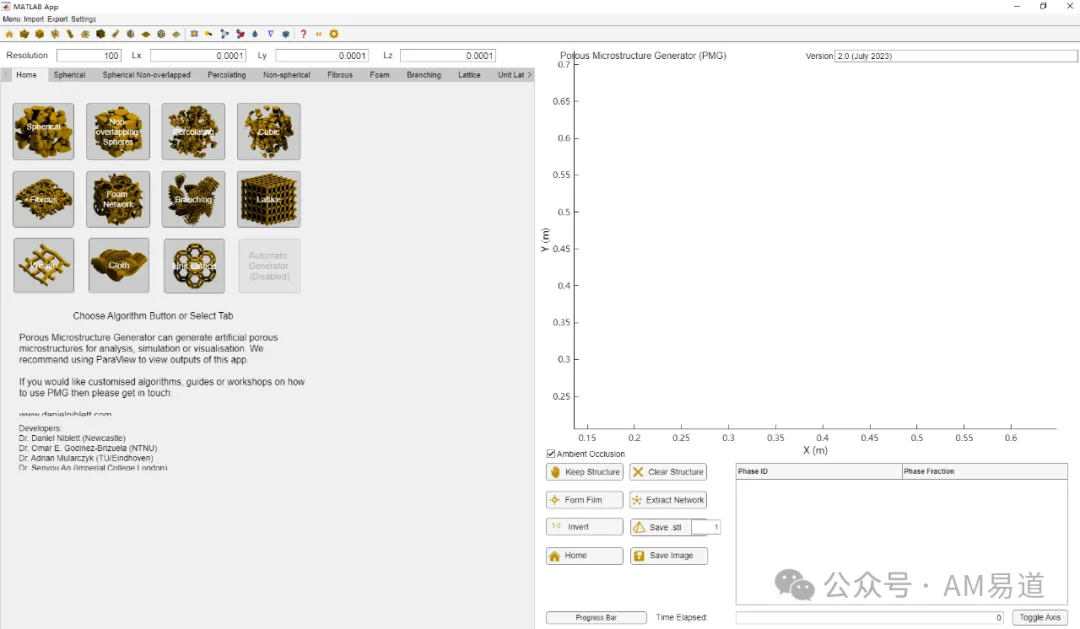Click the Home button below the plot
Viewport: 1080px width, 629px height.
click(x=585, y=555)
